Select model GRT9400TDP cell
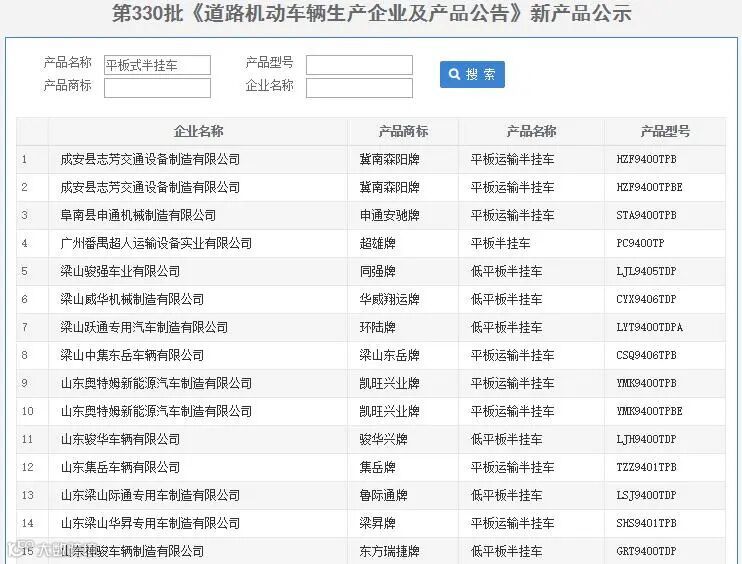The height and width of the screenshot is (564, 742). [665, 551]
